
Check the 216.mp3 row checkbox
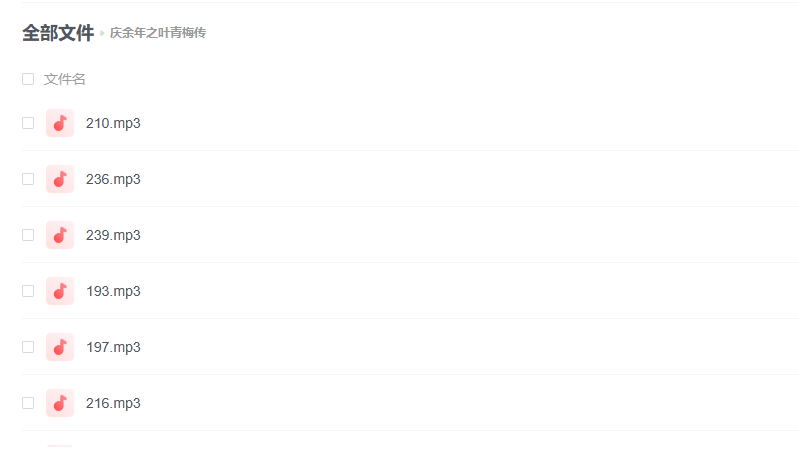click(28, 403)
